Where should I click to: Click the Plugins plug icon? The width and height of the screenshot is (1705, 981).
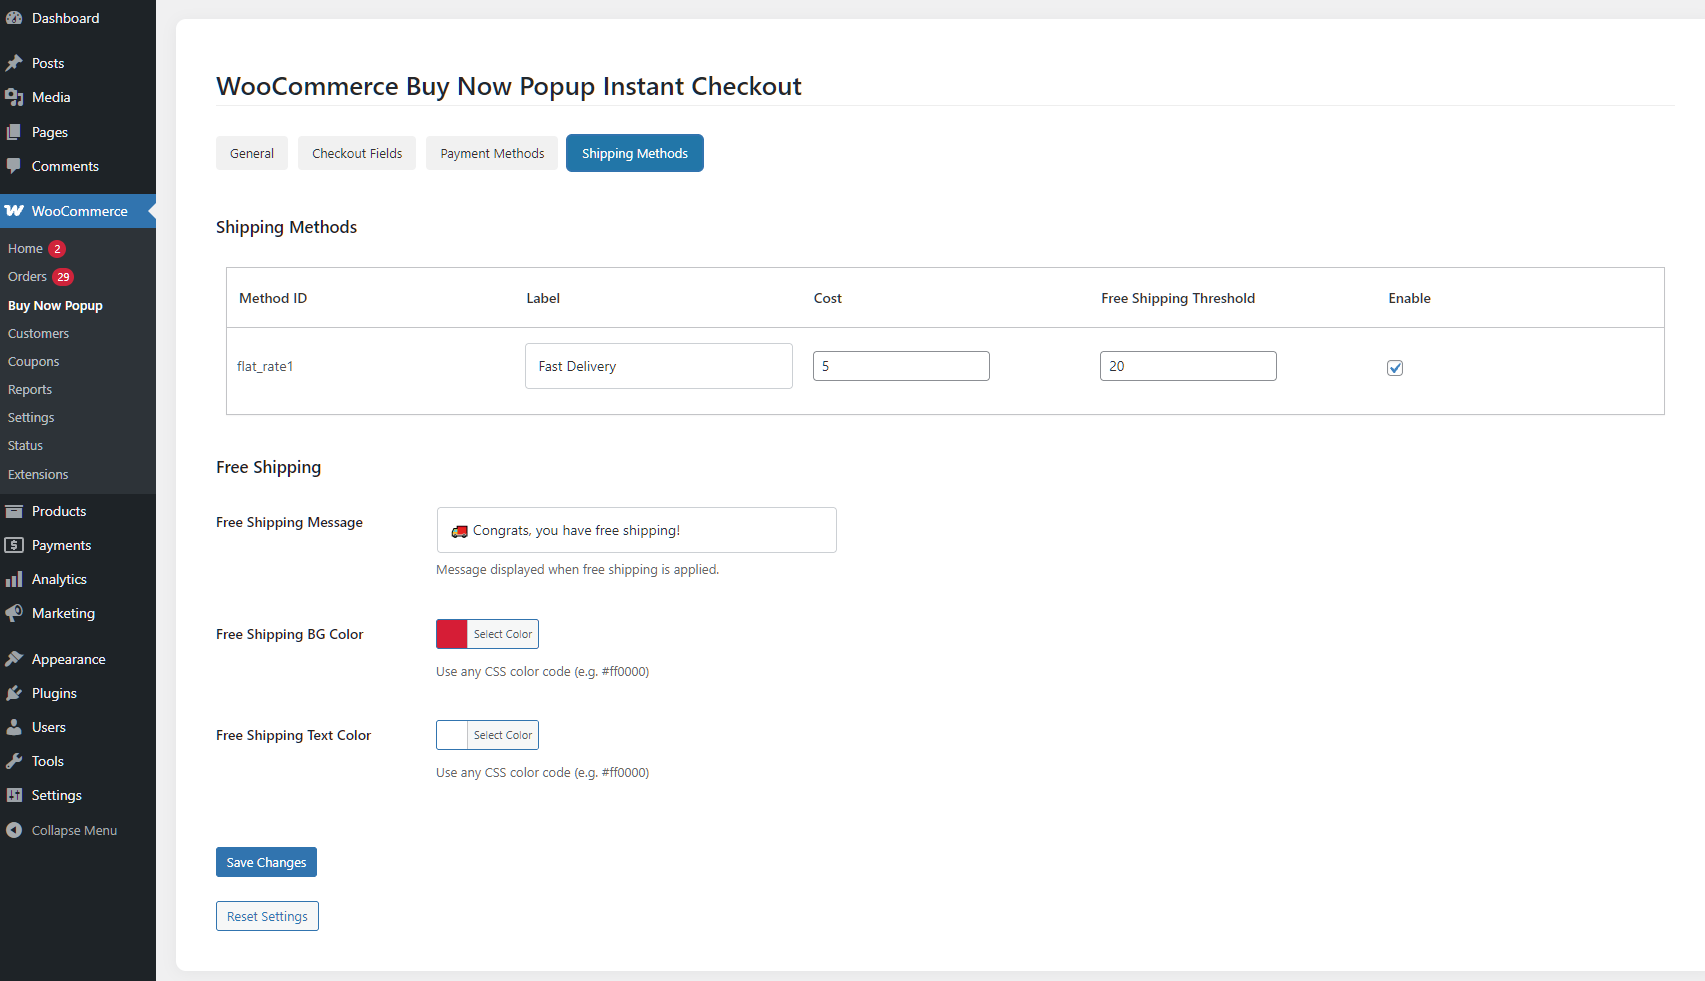[x=14, y=693]
